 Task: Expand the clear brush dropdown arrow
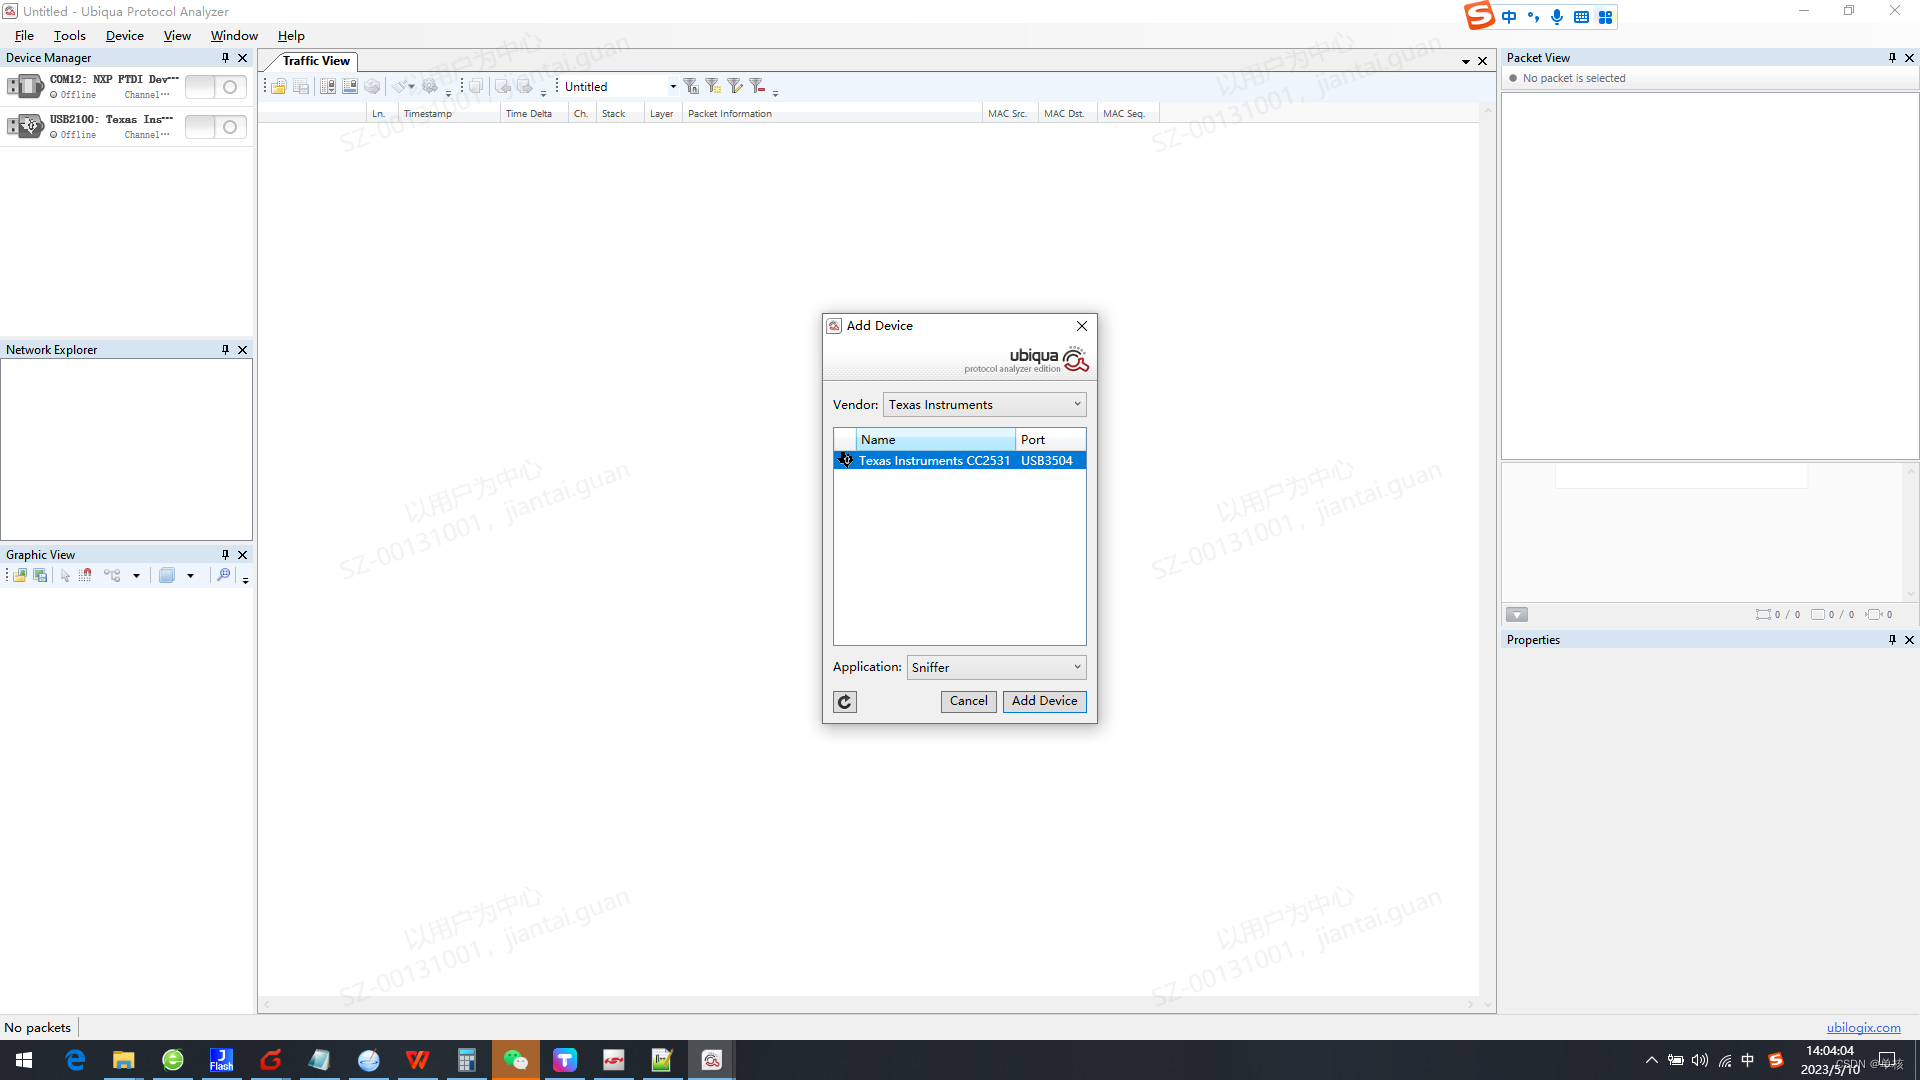pyautogui.click(x=411, y=87)
